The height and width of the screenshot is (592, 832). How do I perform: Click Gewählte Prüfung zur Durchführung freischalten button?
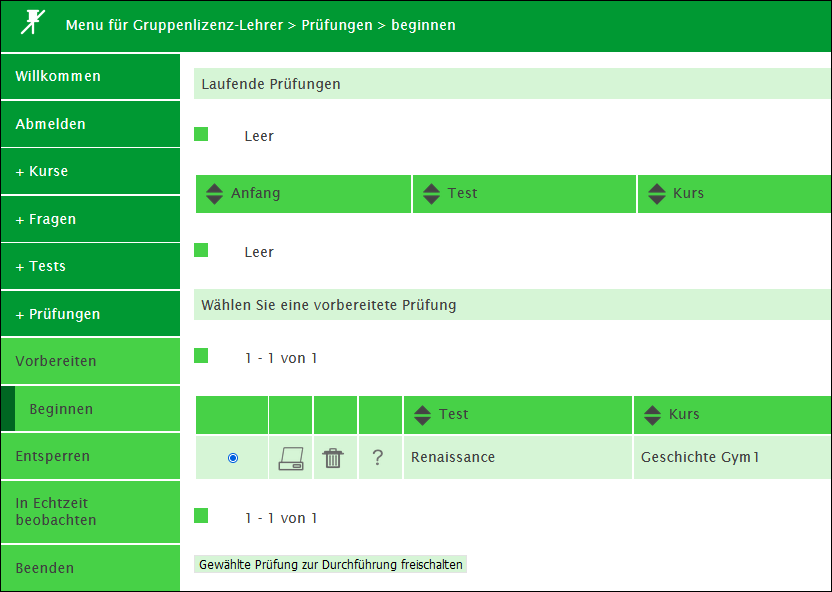click(331, 564)
